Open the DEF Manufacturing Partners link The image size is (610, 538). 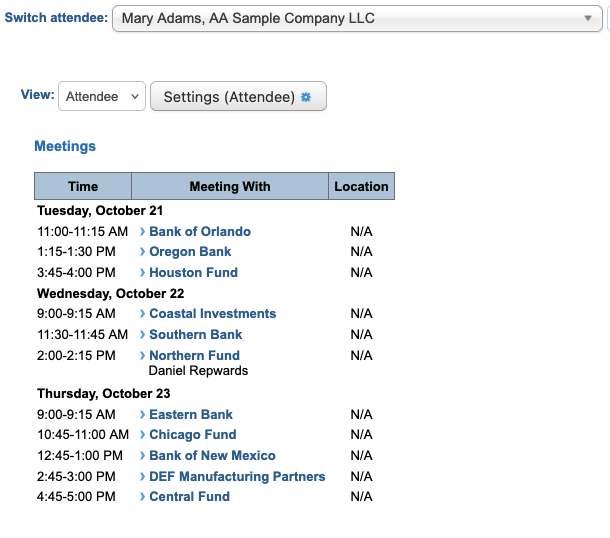pos(237,476)
